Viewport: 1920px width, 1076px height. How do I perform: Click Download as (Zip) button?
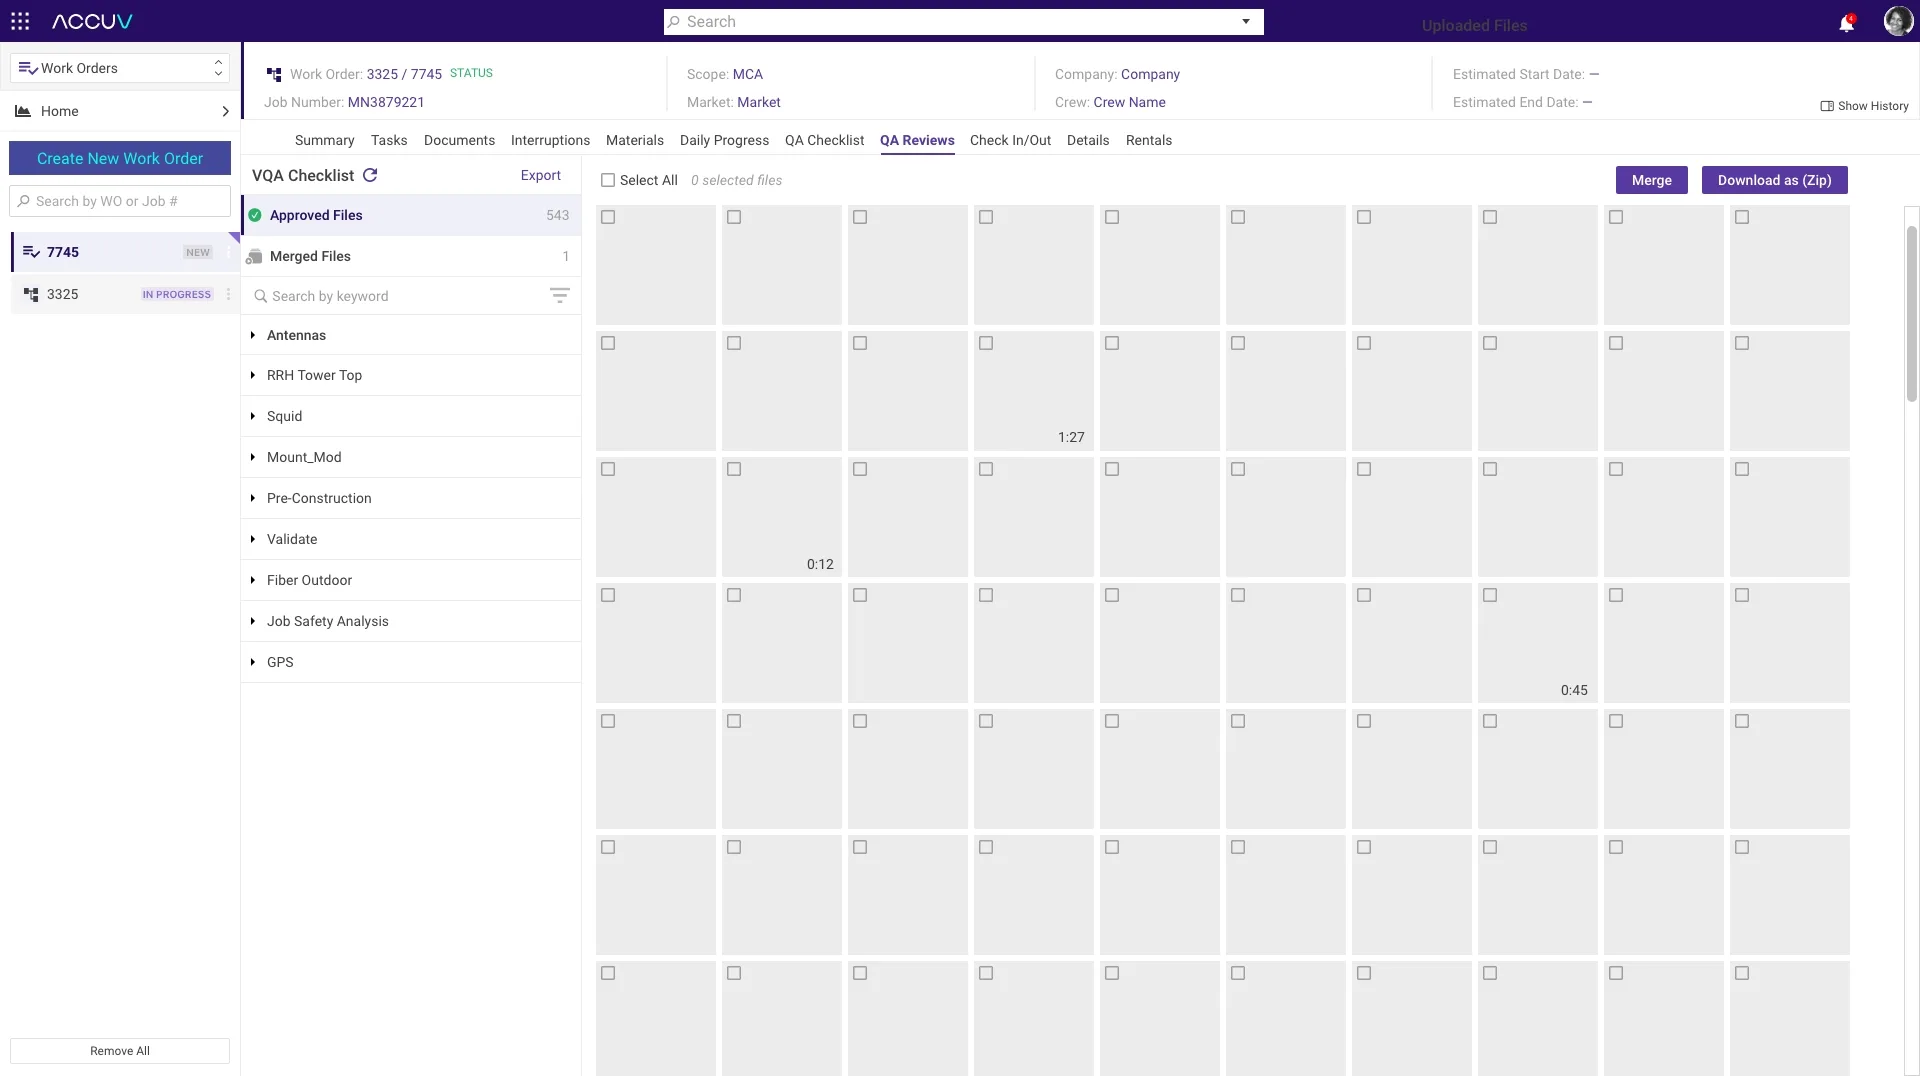1775,180
